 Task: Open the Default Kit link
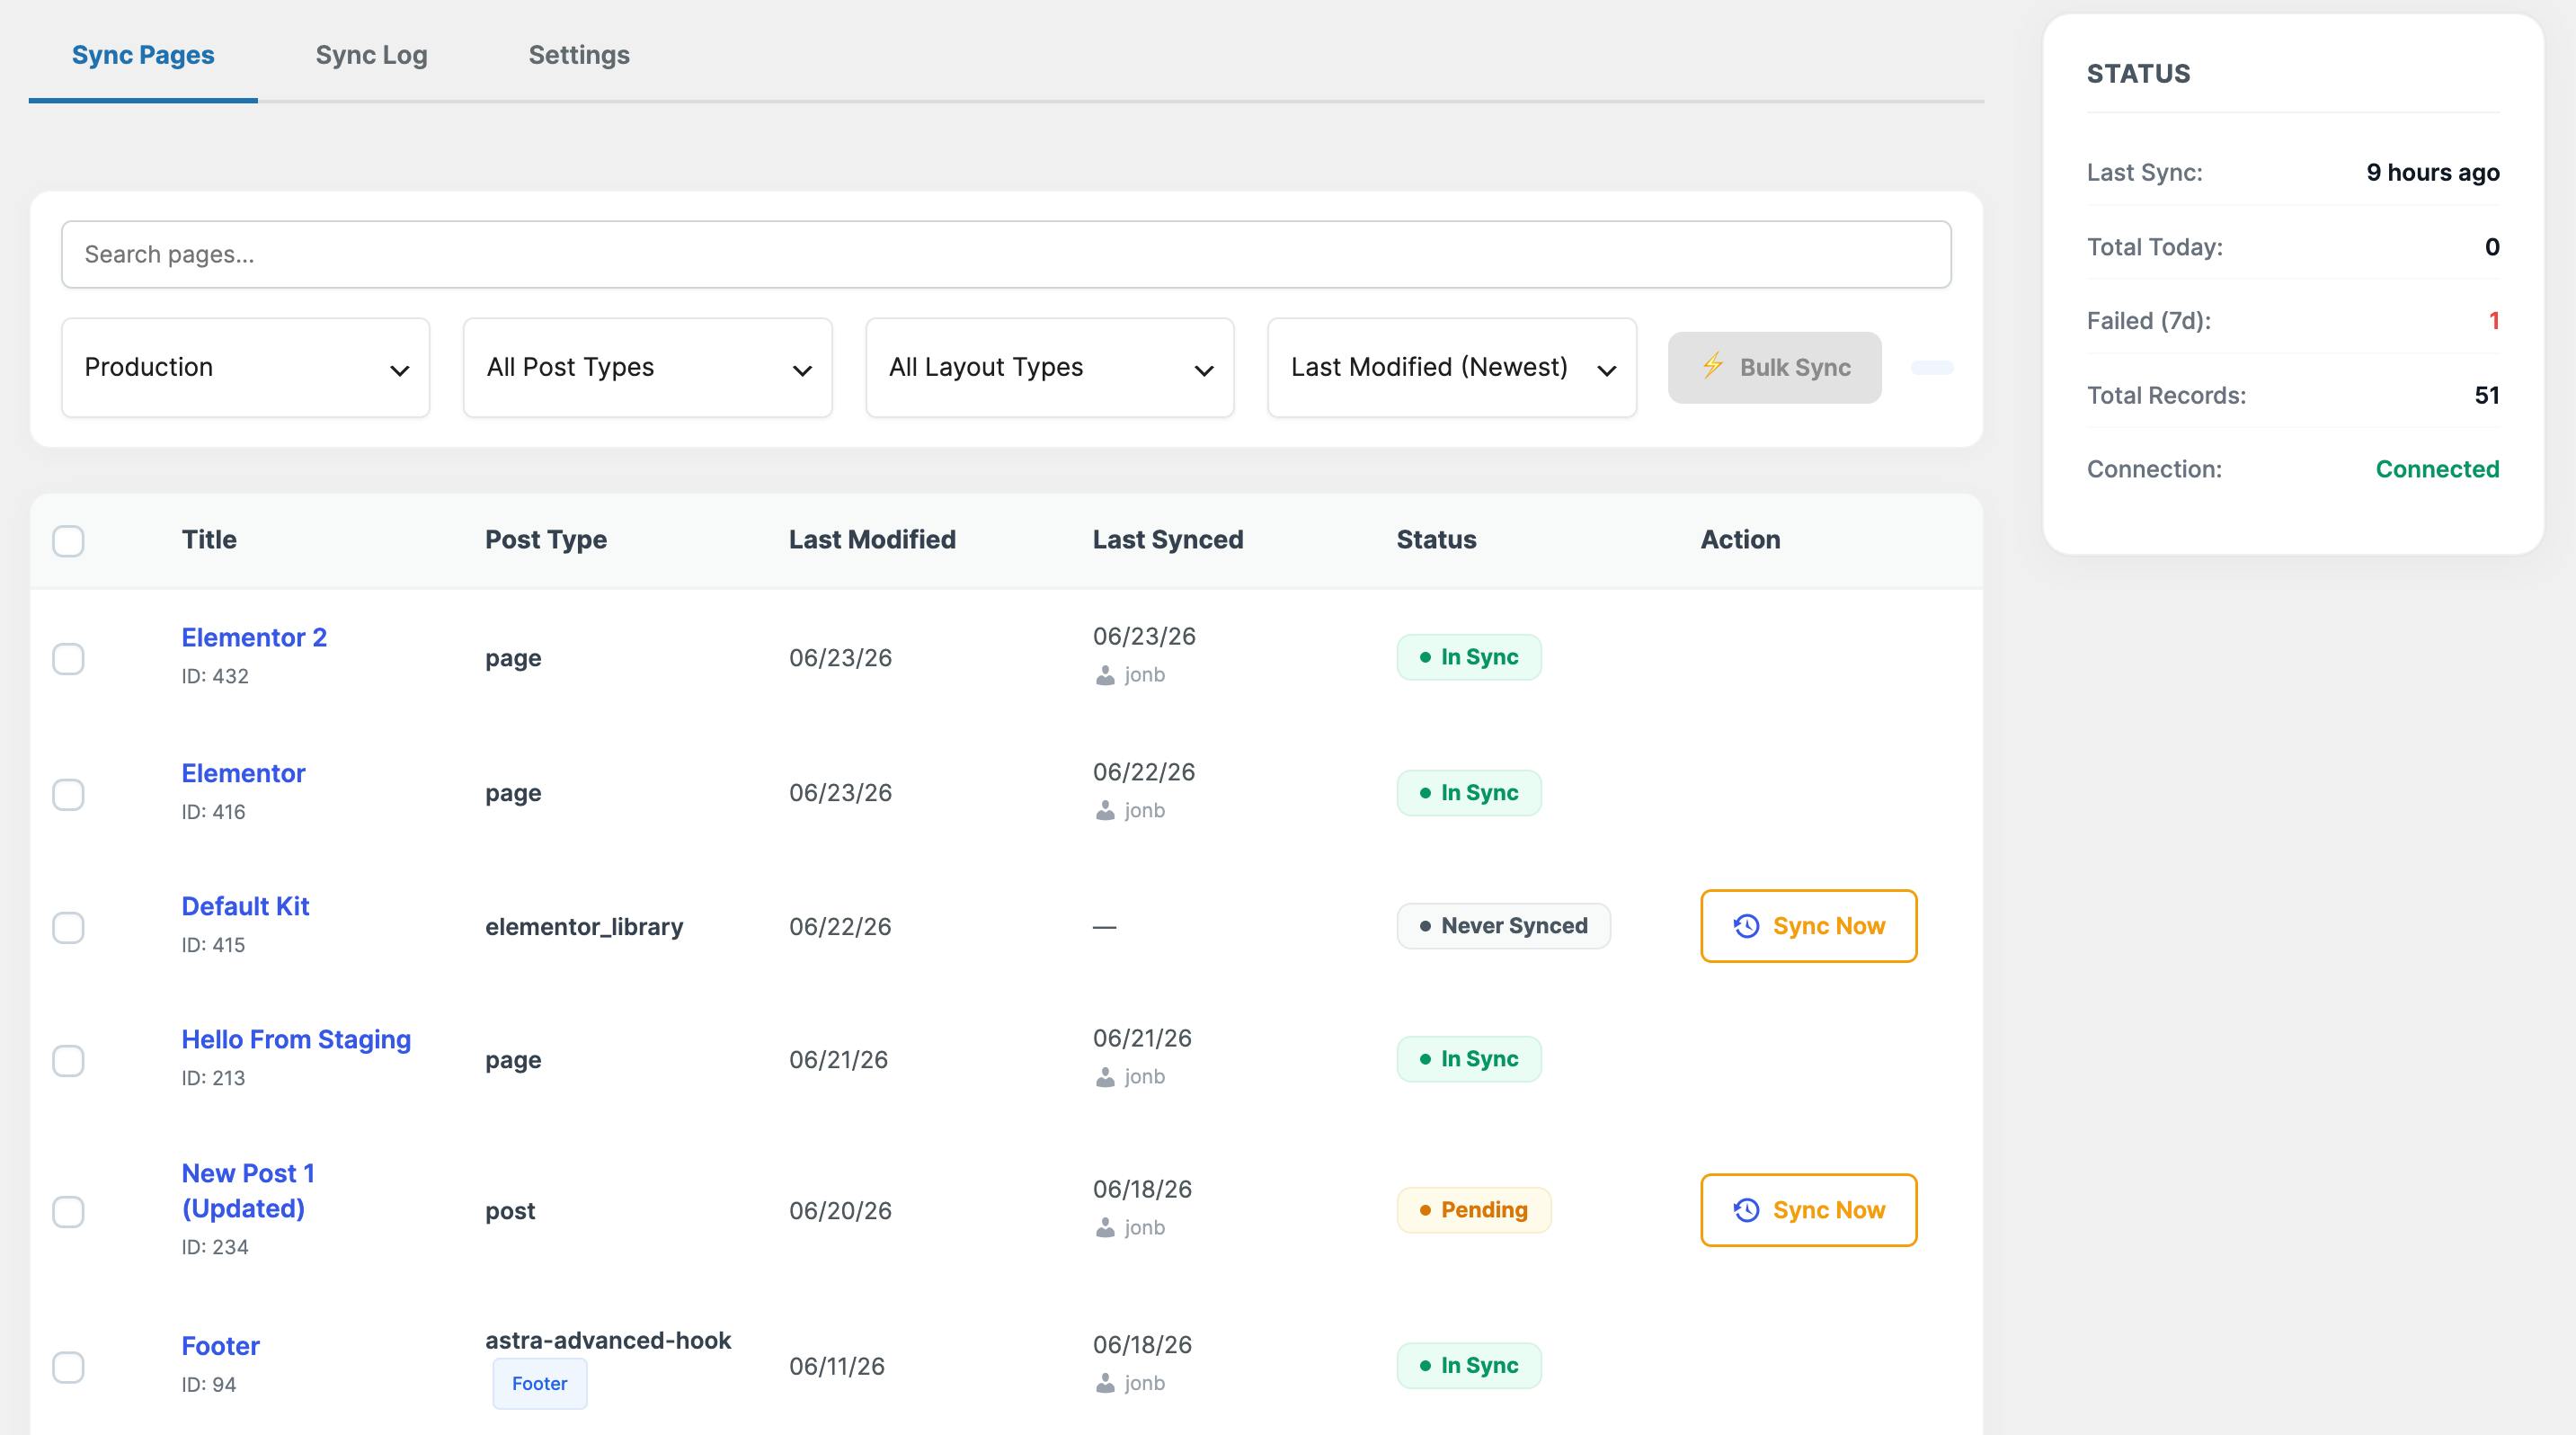click(x=245, y=906)
